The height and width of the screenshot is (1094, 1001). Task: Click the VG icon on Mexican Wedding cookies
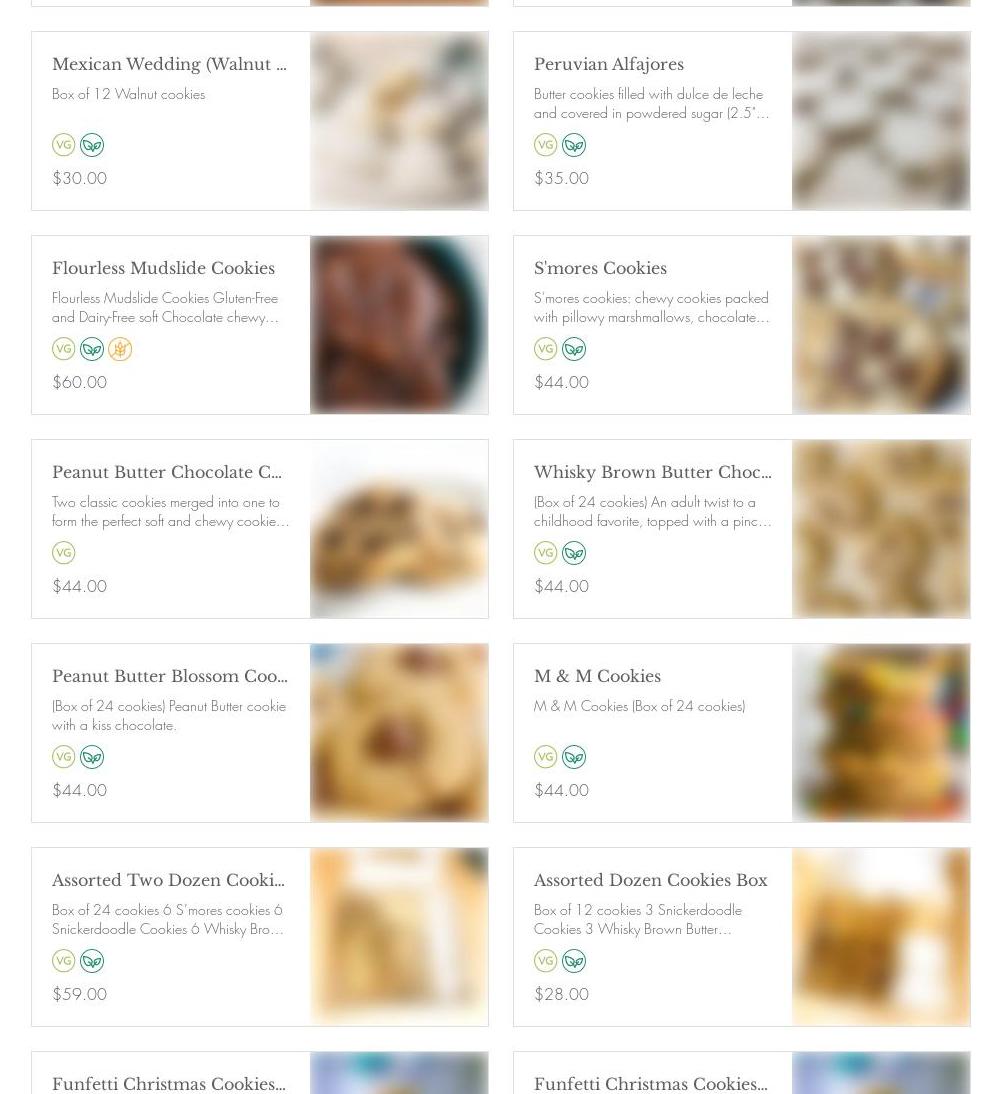coord(63,145)
